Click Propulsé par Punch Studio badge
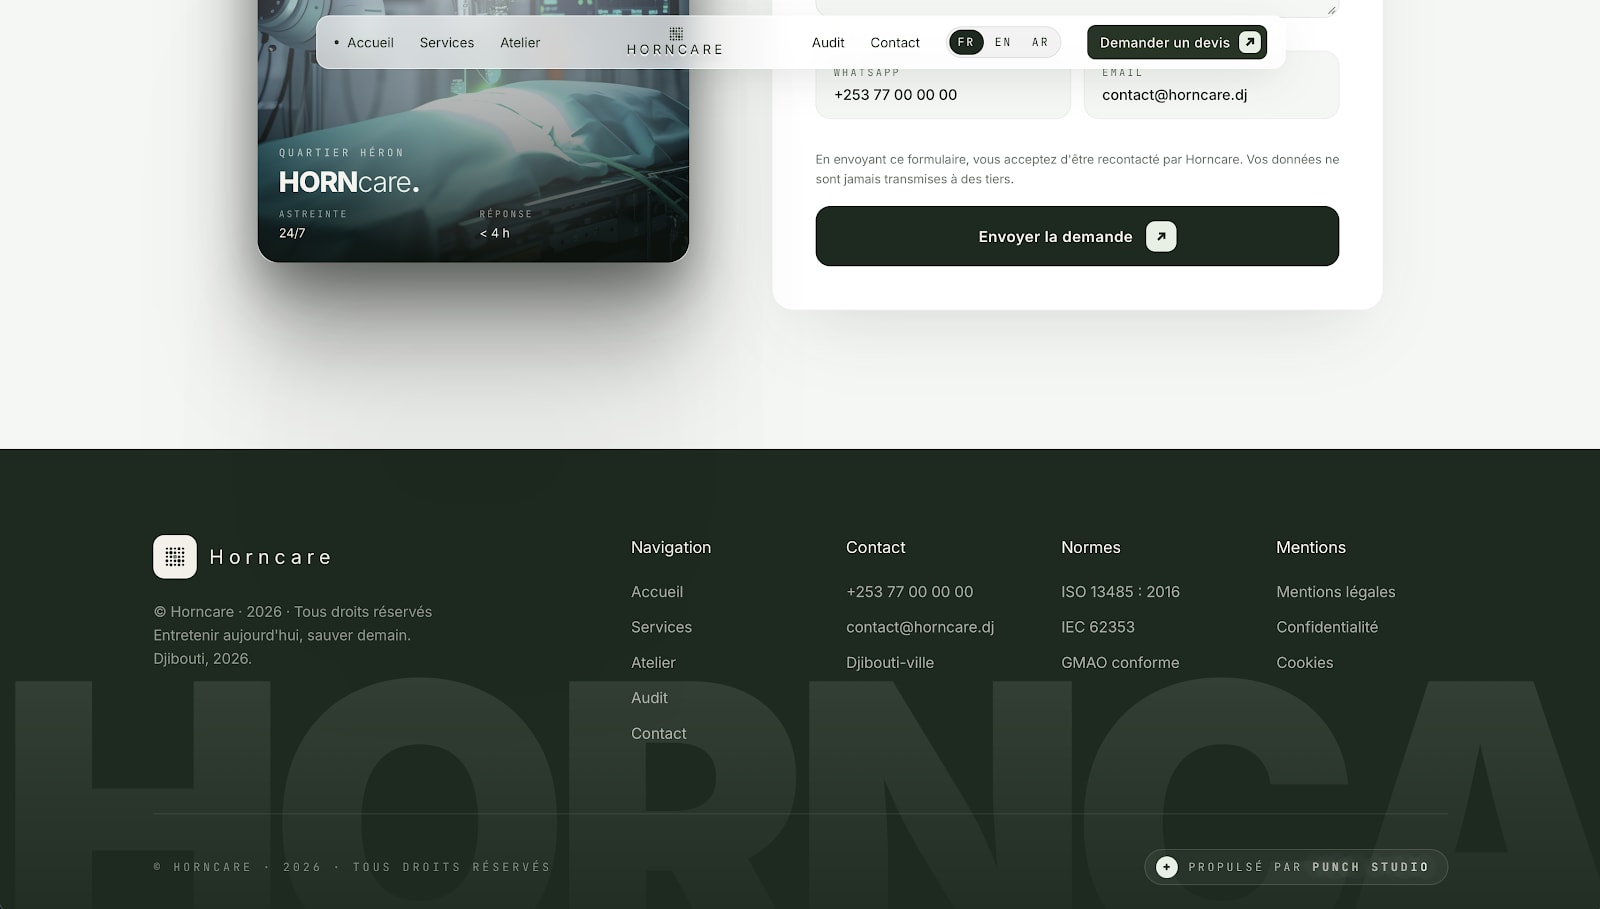This screenshot has height=909, width=1600. [1296, 867]
